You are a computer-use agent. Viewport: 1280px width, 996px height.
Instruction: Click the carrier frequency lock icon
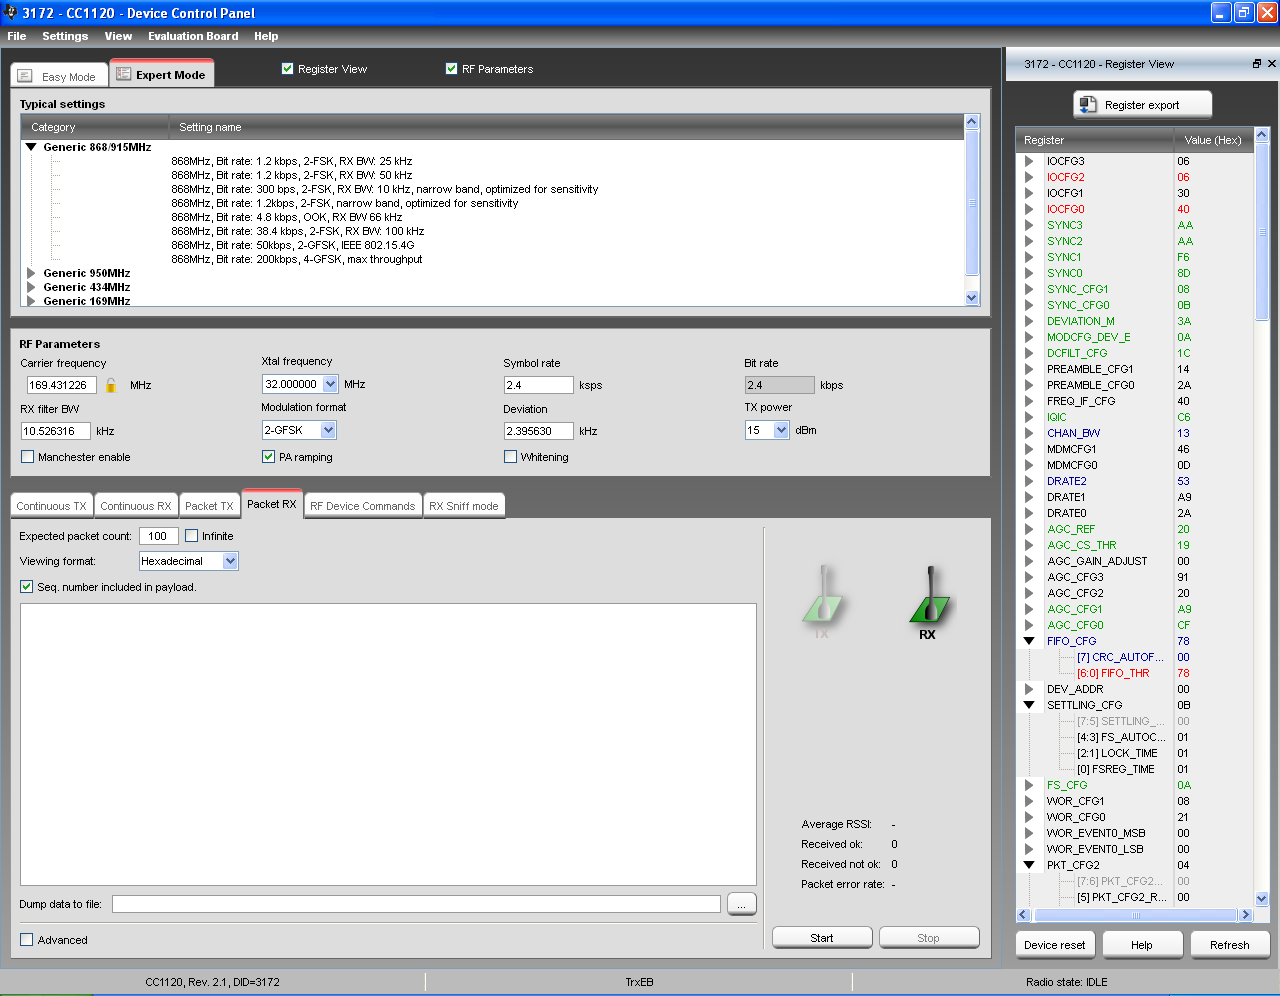pyautogui.click(x=111, y=385)
